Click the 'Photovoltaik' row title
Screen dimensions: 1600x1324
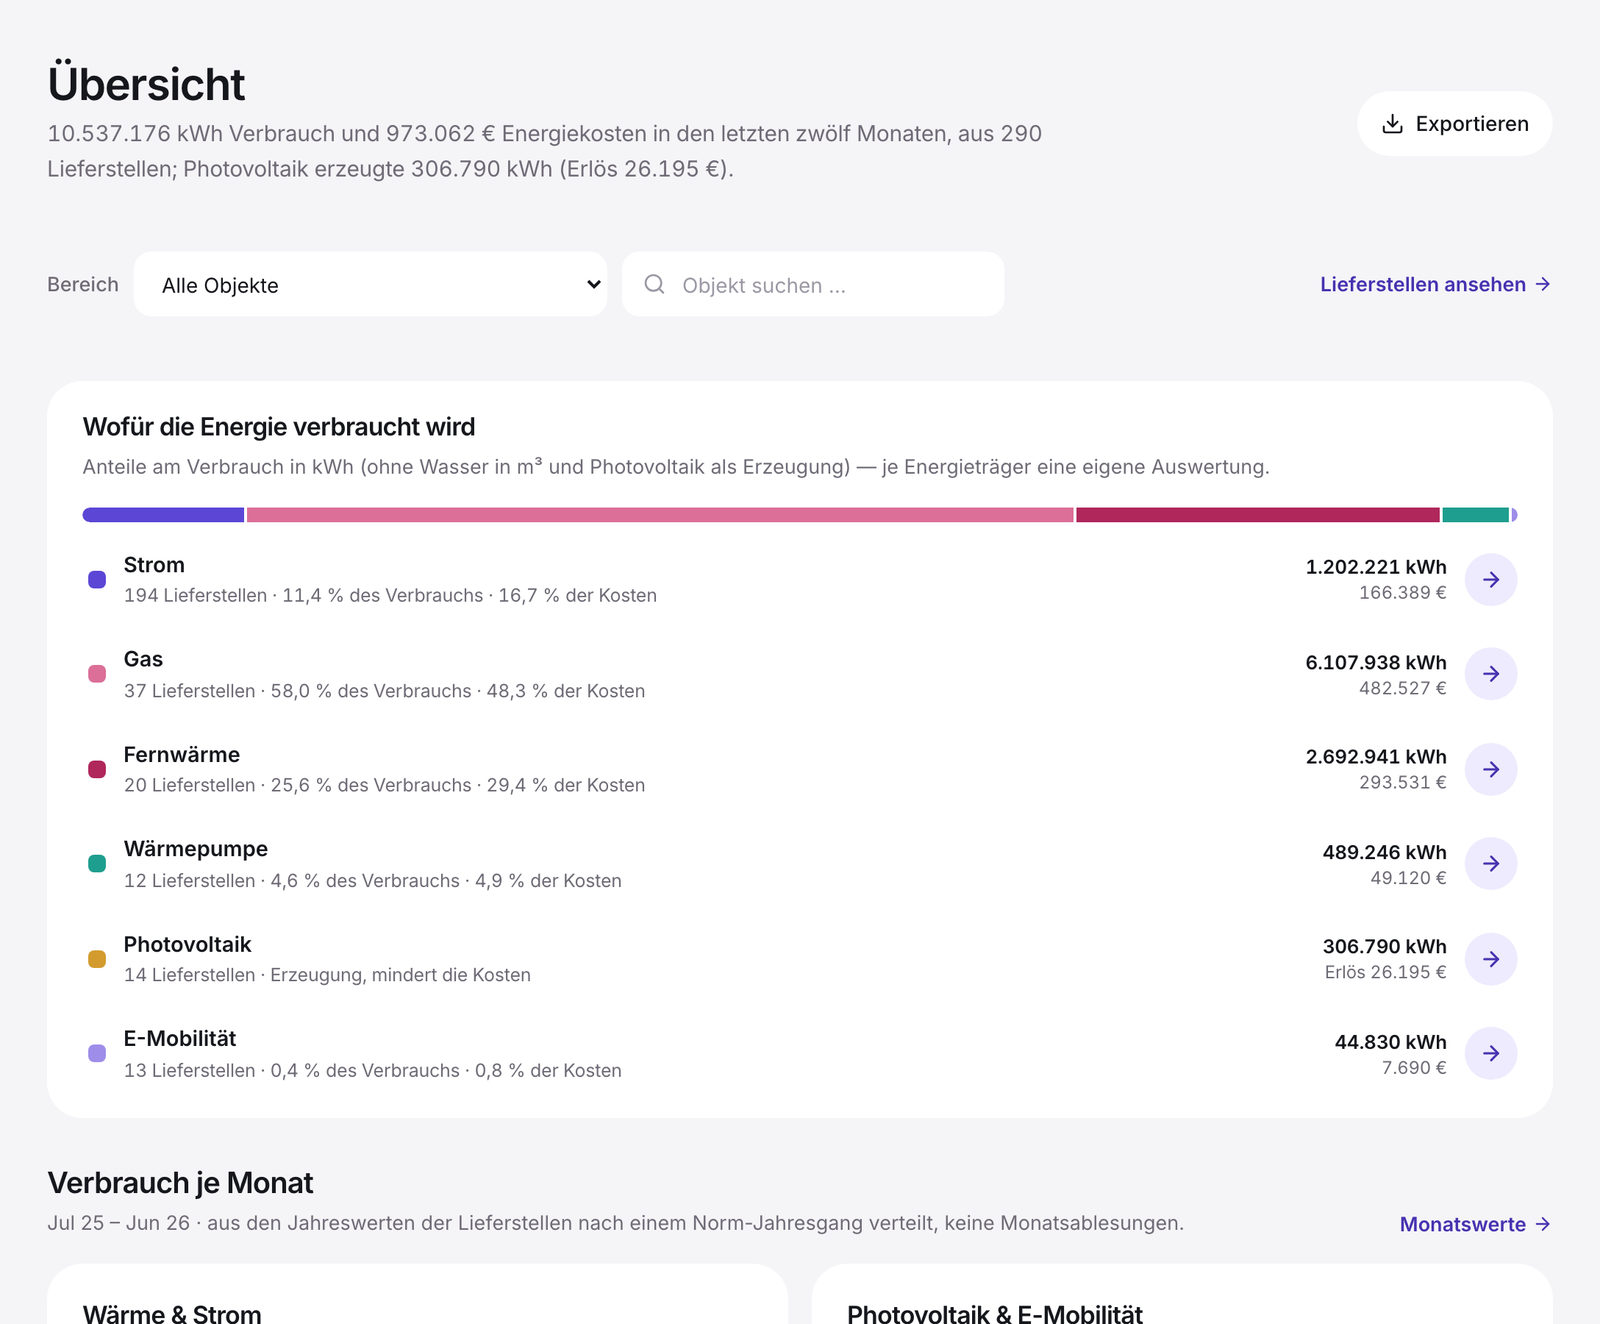coord(187,945)
